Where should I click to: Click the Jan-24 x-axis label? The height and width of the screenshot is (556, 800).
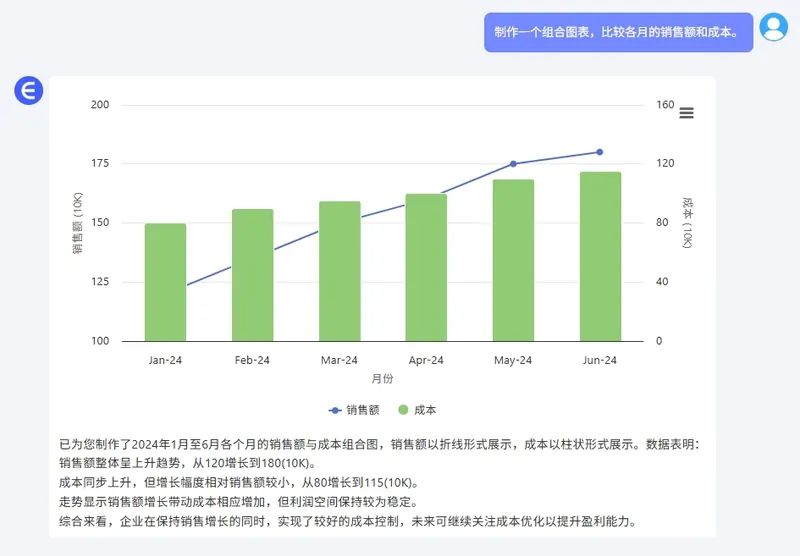[x=165, y=360]
